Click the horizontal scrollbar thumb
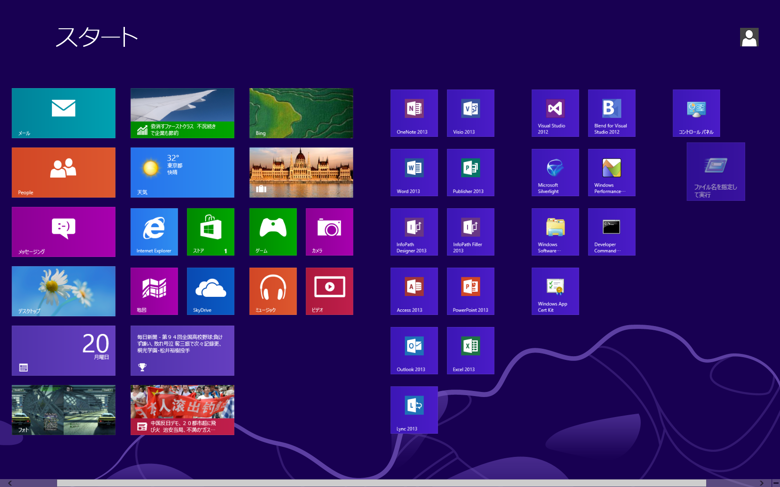Image resolution: width=780 pixels, height=487 pixels. pyautogui.click(x=382, y=483)
